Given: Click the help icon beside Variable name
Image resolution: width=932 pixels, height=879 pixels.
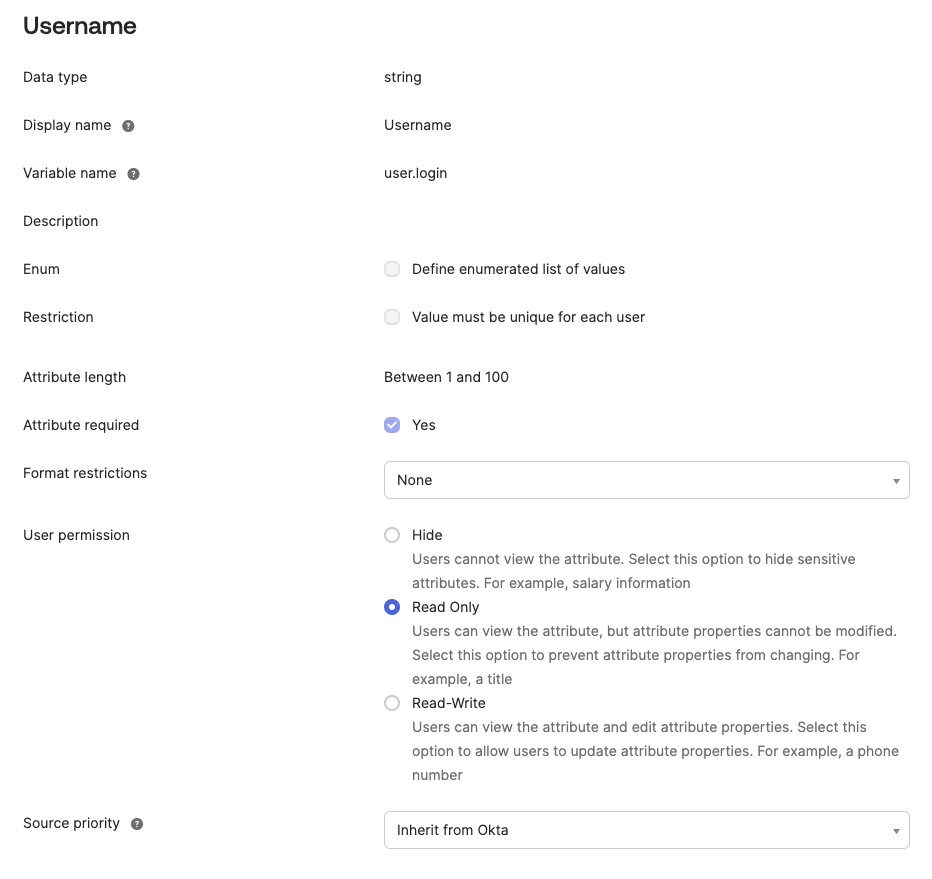Looking at the screenshot, I should (x=133, y=174).
